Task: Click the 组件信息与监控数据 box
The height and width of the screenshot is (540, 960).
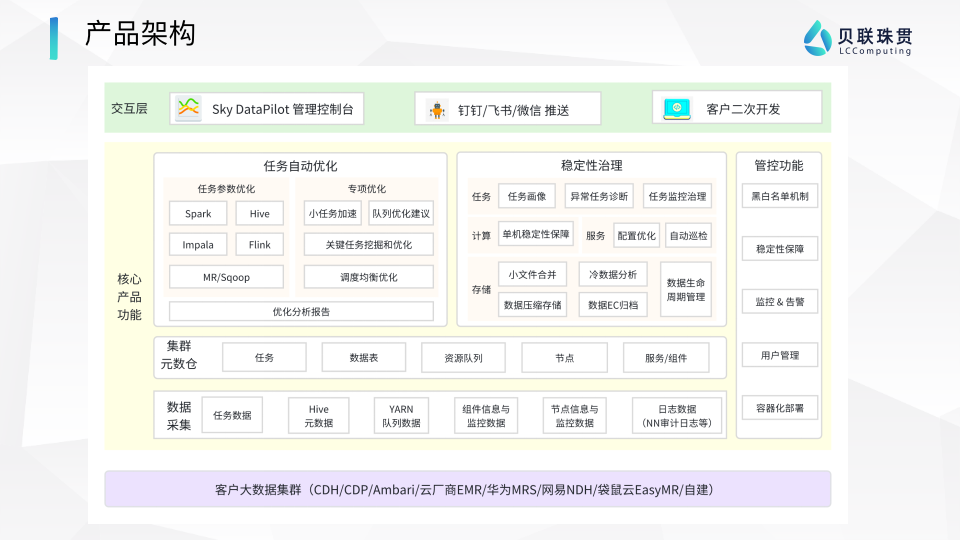Action: pos(486,416)
